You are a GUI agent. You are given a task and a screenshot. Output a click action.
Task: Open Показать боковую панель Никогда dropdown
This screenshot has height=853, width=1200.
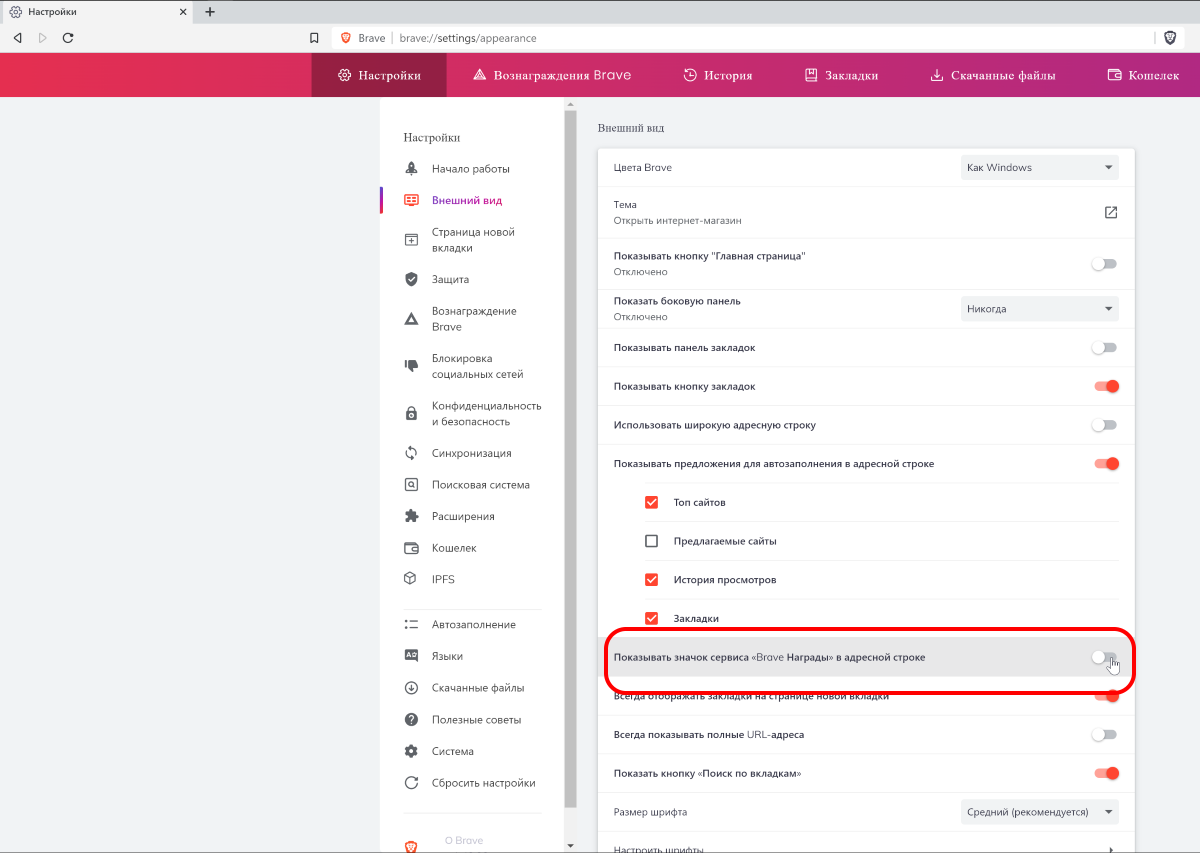[x=1040, y=309]
